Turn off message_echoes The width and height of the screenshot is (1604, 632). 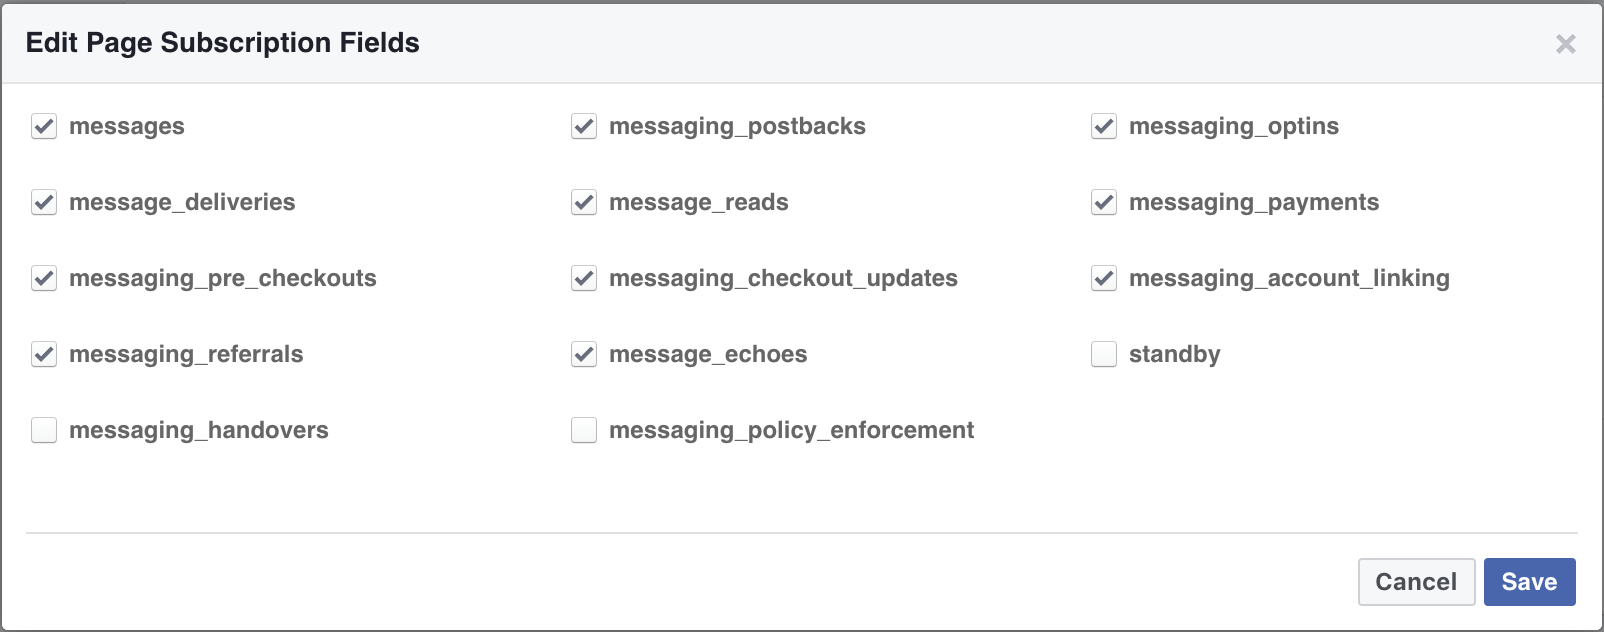584,354
